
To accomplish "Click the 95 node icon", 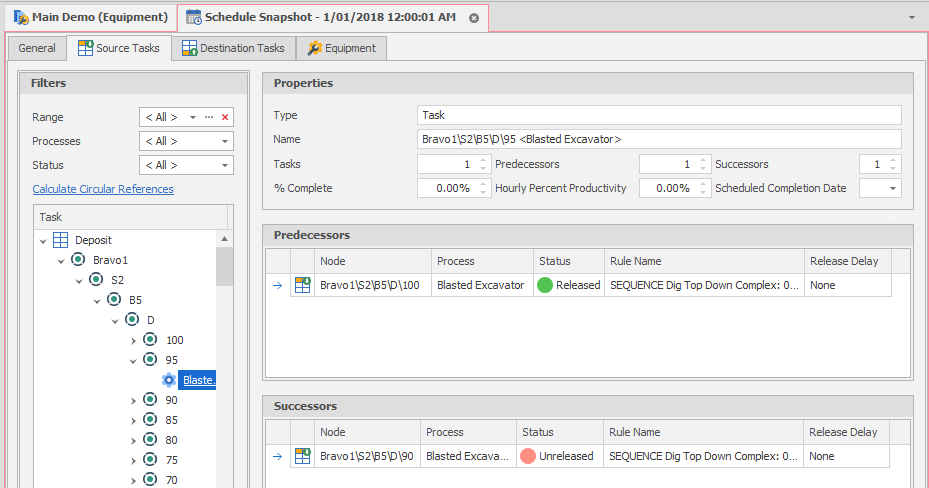I will tap(150, 359).
